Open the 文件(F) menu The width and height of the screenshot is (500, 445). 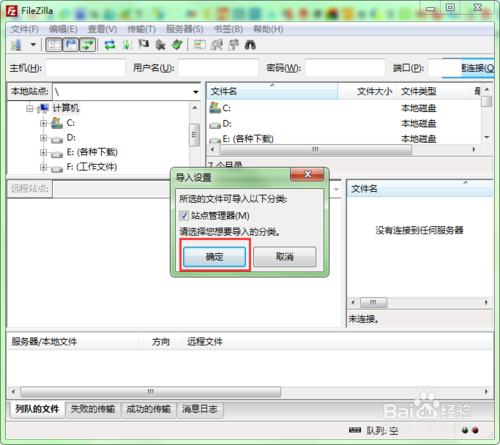pyautogui.click(x=25, y=29)
